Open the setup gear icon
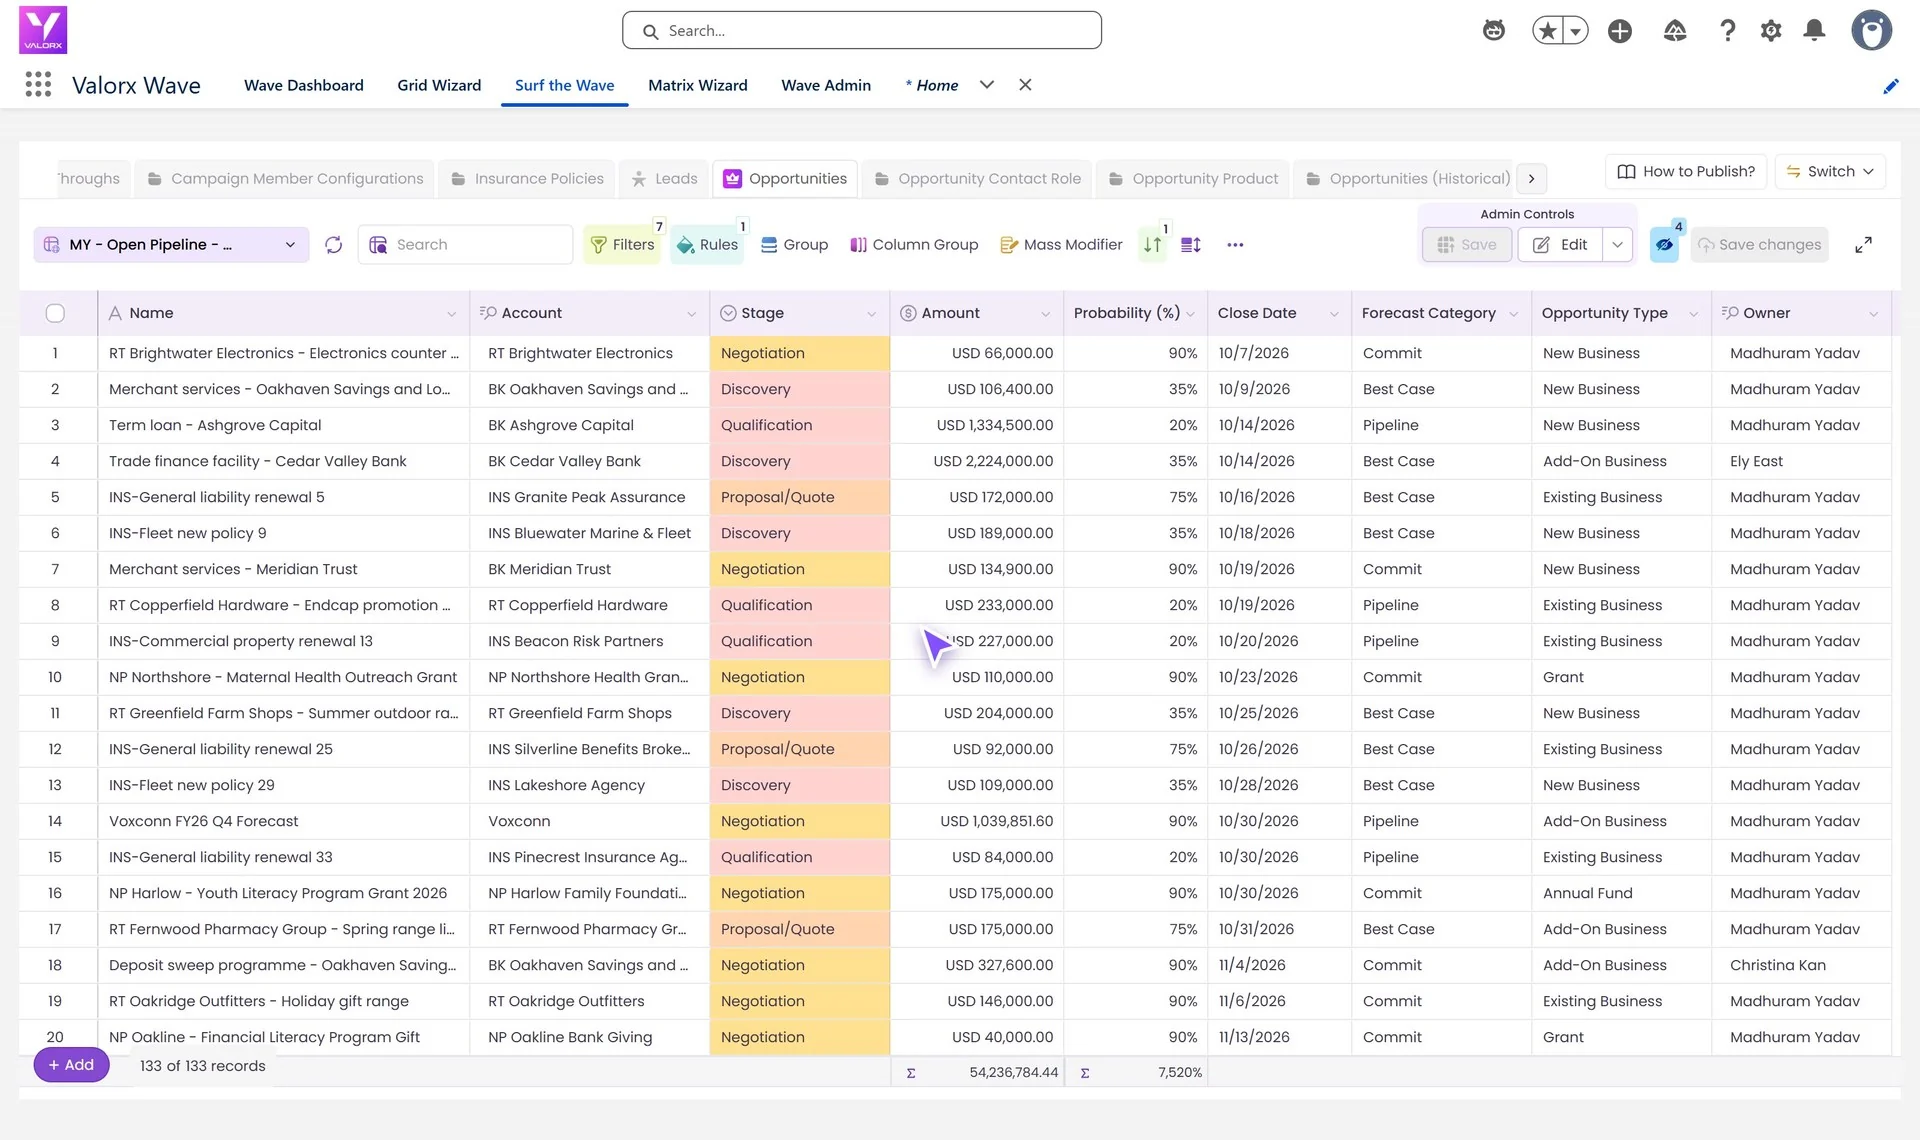Screen dimensions: 1920x1140 [x=1771, y=31]
